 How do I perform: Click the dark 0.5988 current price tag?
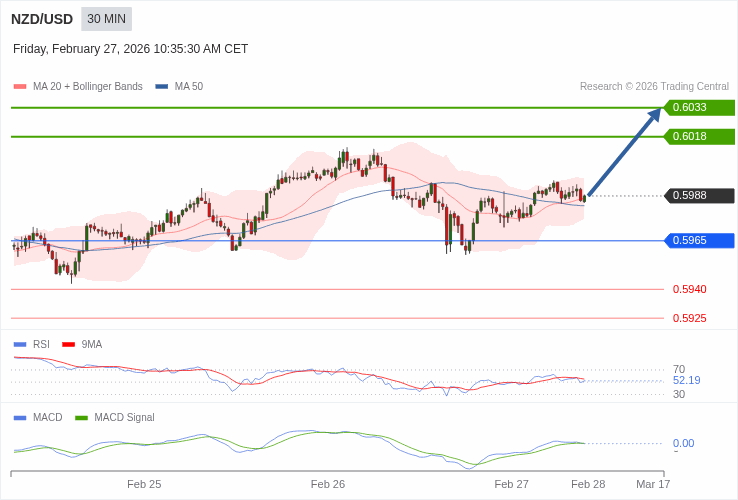[699, 196]
